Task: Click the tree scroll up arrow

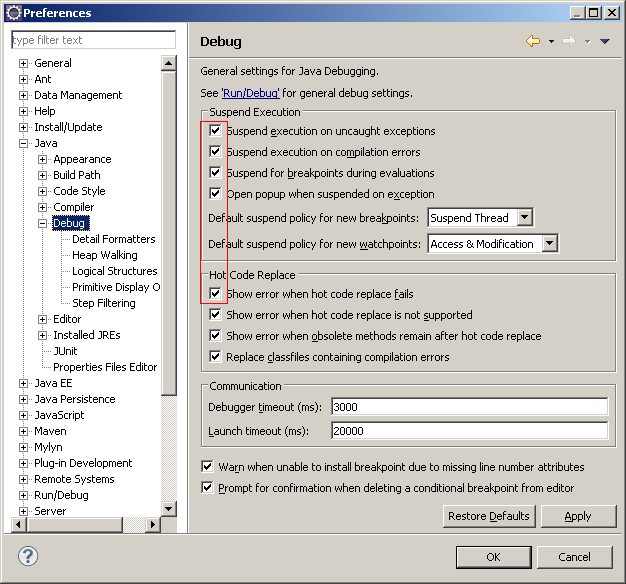Action: (x=168, y=63)
